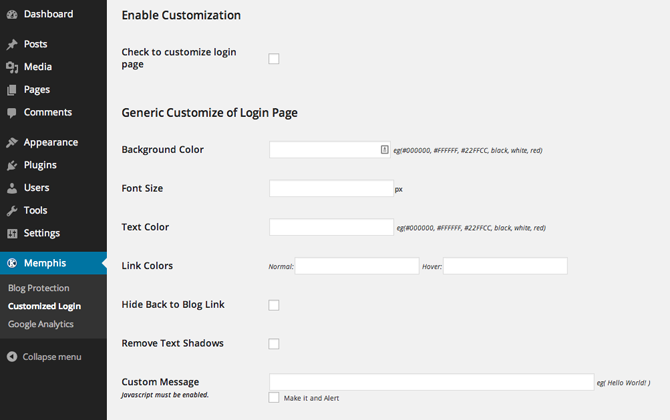
Task: Click the Posts pushpin icon
Action: pos(11,45)
